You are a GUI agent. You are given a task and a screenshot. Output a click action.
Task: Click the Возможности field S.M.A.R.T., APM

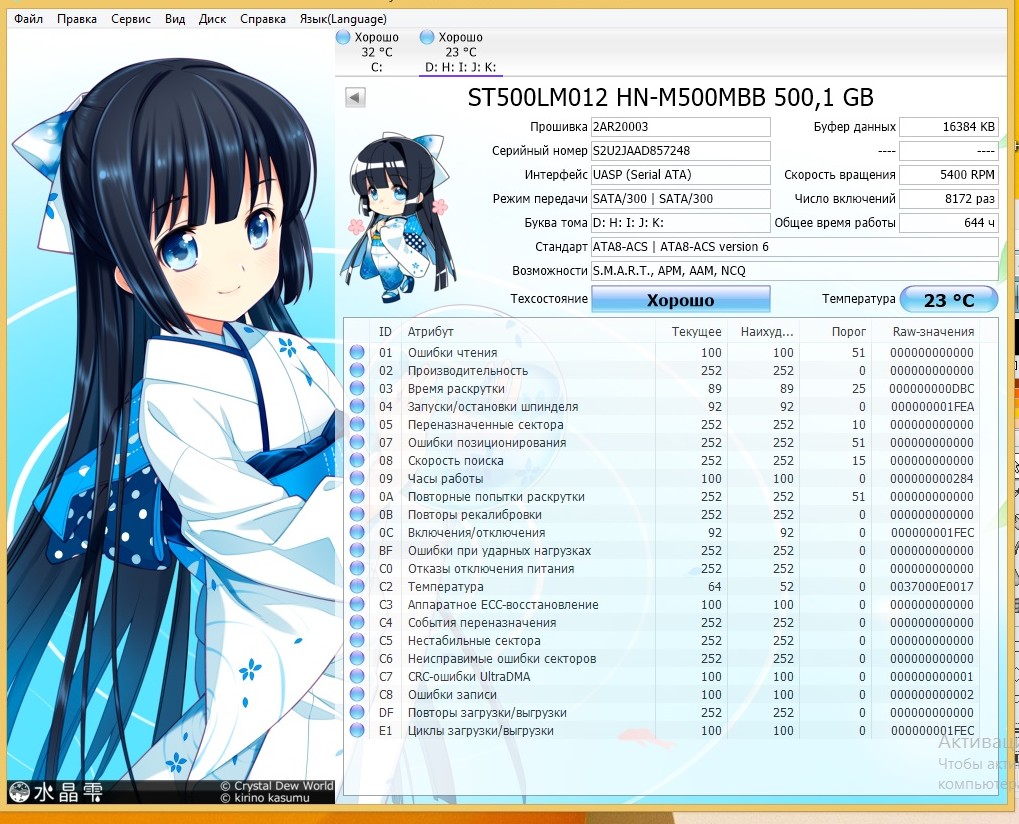click(795, 271)
